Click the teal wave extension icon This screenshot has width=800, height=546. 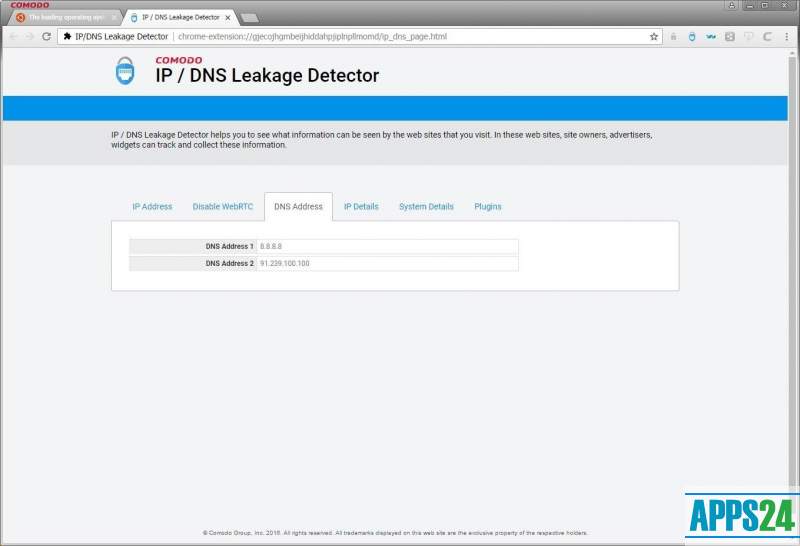711,37
